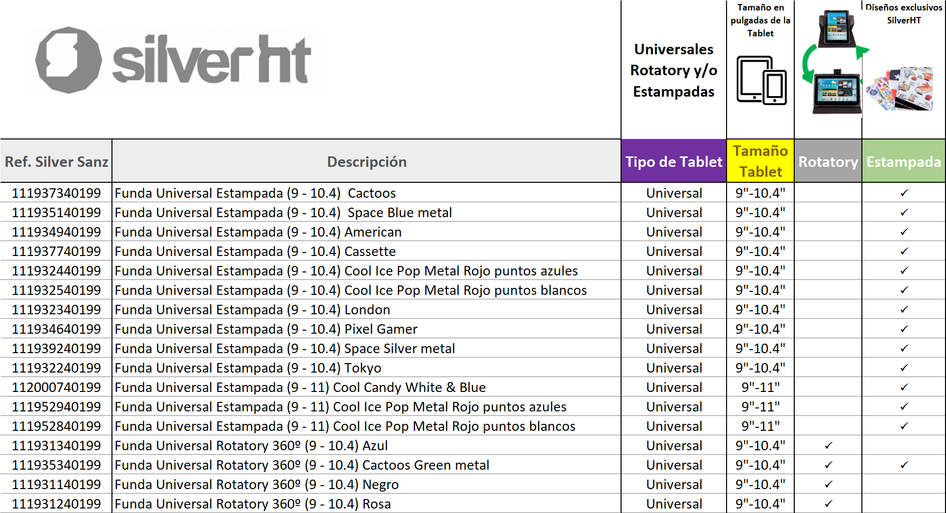
Task: Select description Funda Universal Estampada Cactoos
Action: click(x=255, y=193)
